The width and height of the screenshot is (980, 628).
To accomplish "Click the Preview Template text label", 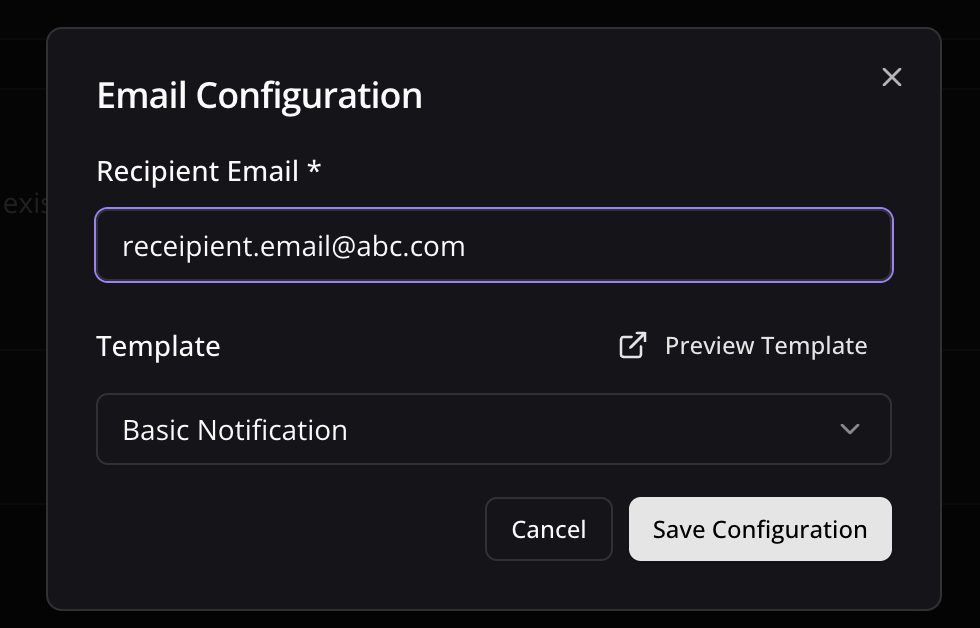I will 766,346.
